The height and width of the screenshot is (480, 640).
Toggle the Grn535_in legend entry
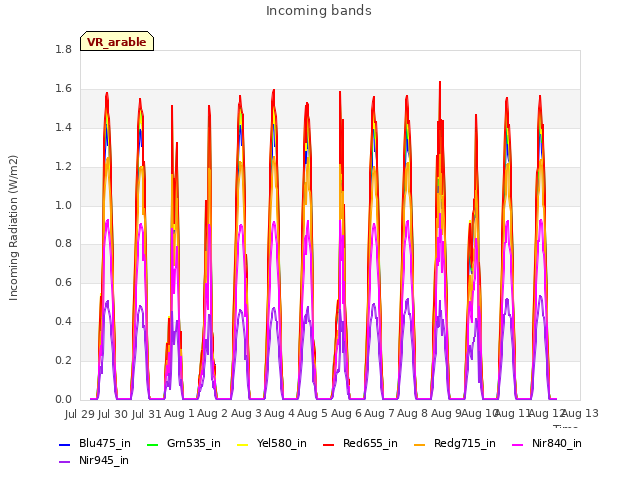pyautogui.click(x=183, y=443)
